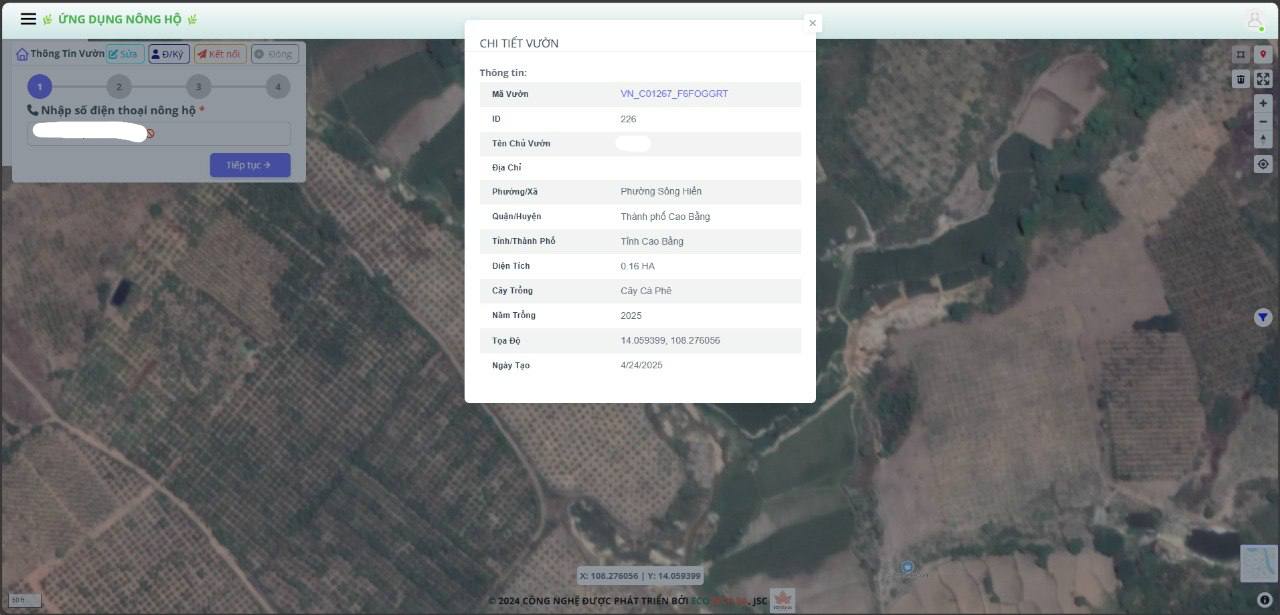Click Tiếp tục to continue

click(250, 165)
